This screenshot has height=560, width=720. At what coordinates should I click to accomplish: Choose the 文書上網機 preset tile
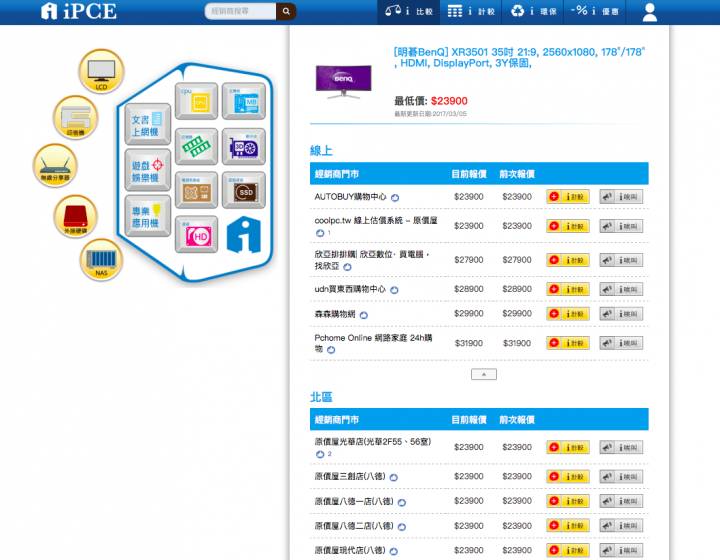(147, 124)
